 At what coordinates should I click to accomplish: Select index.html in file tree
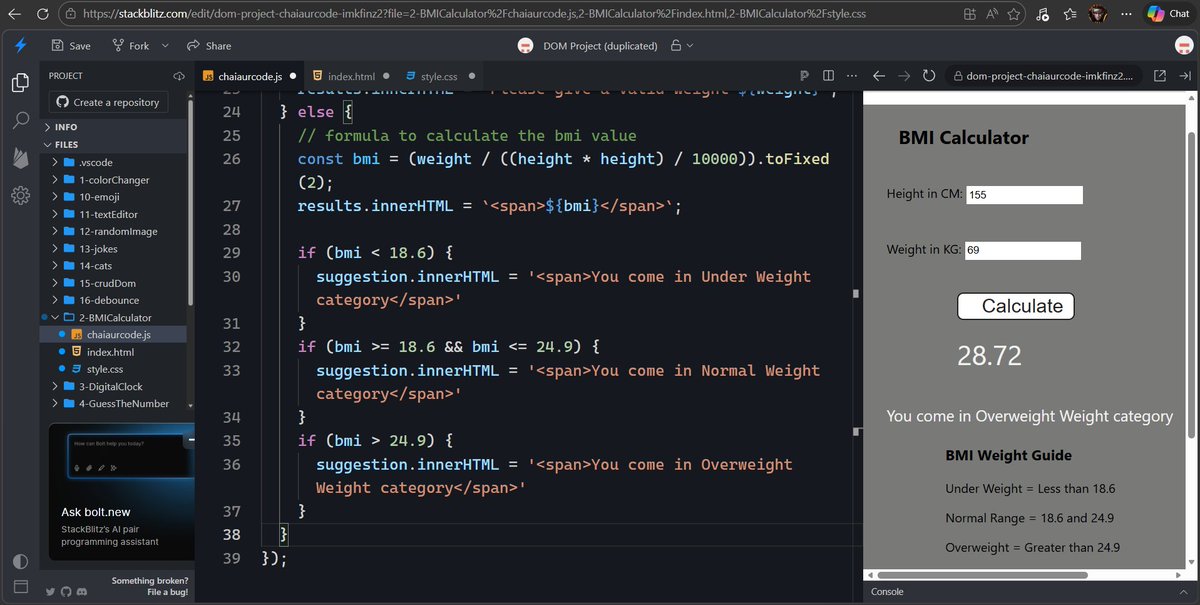(x=113, y=352)
